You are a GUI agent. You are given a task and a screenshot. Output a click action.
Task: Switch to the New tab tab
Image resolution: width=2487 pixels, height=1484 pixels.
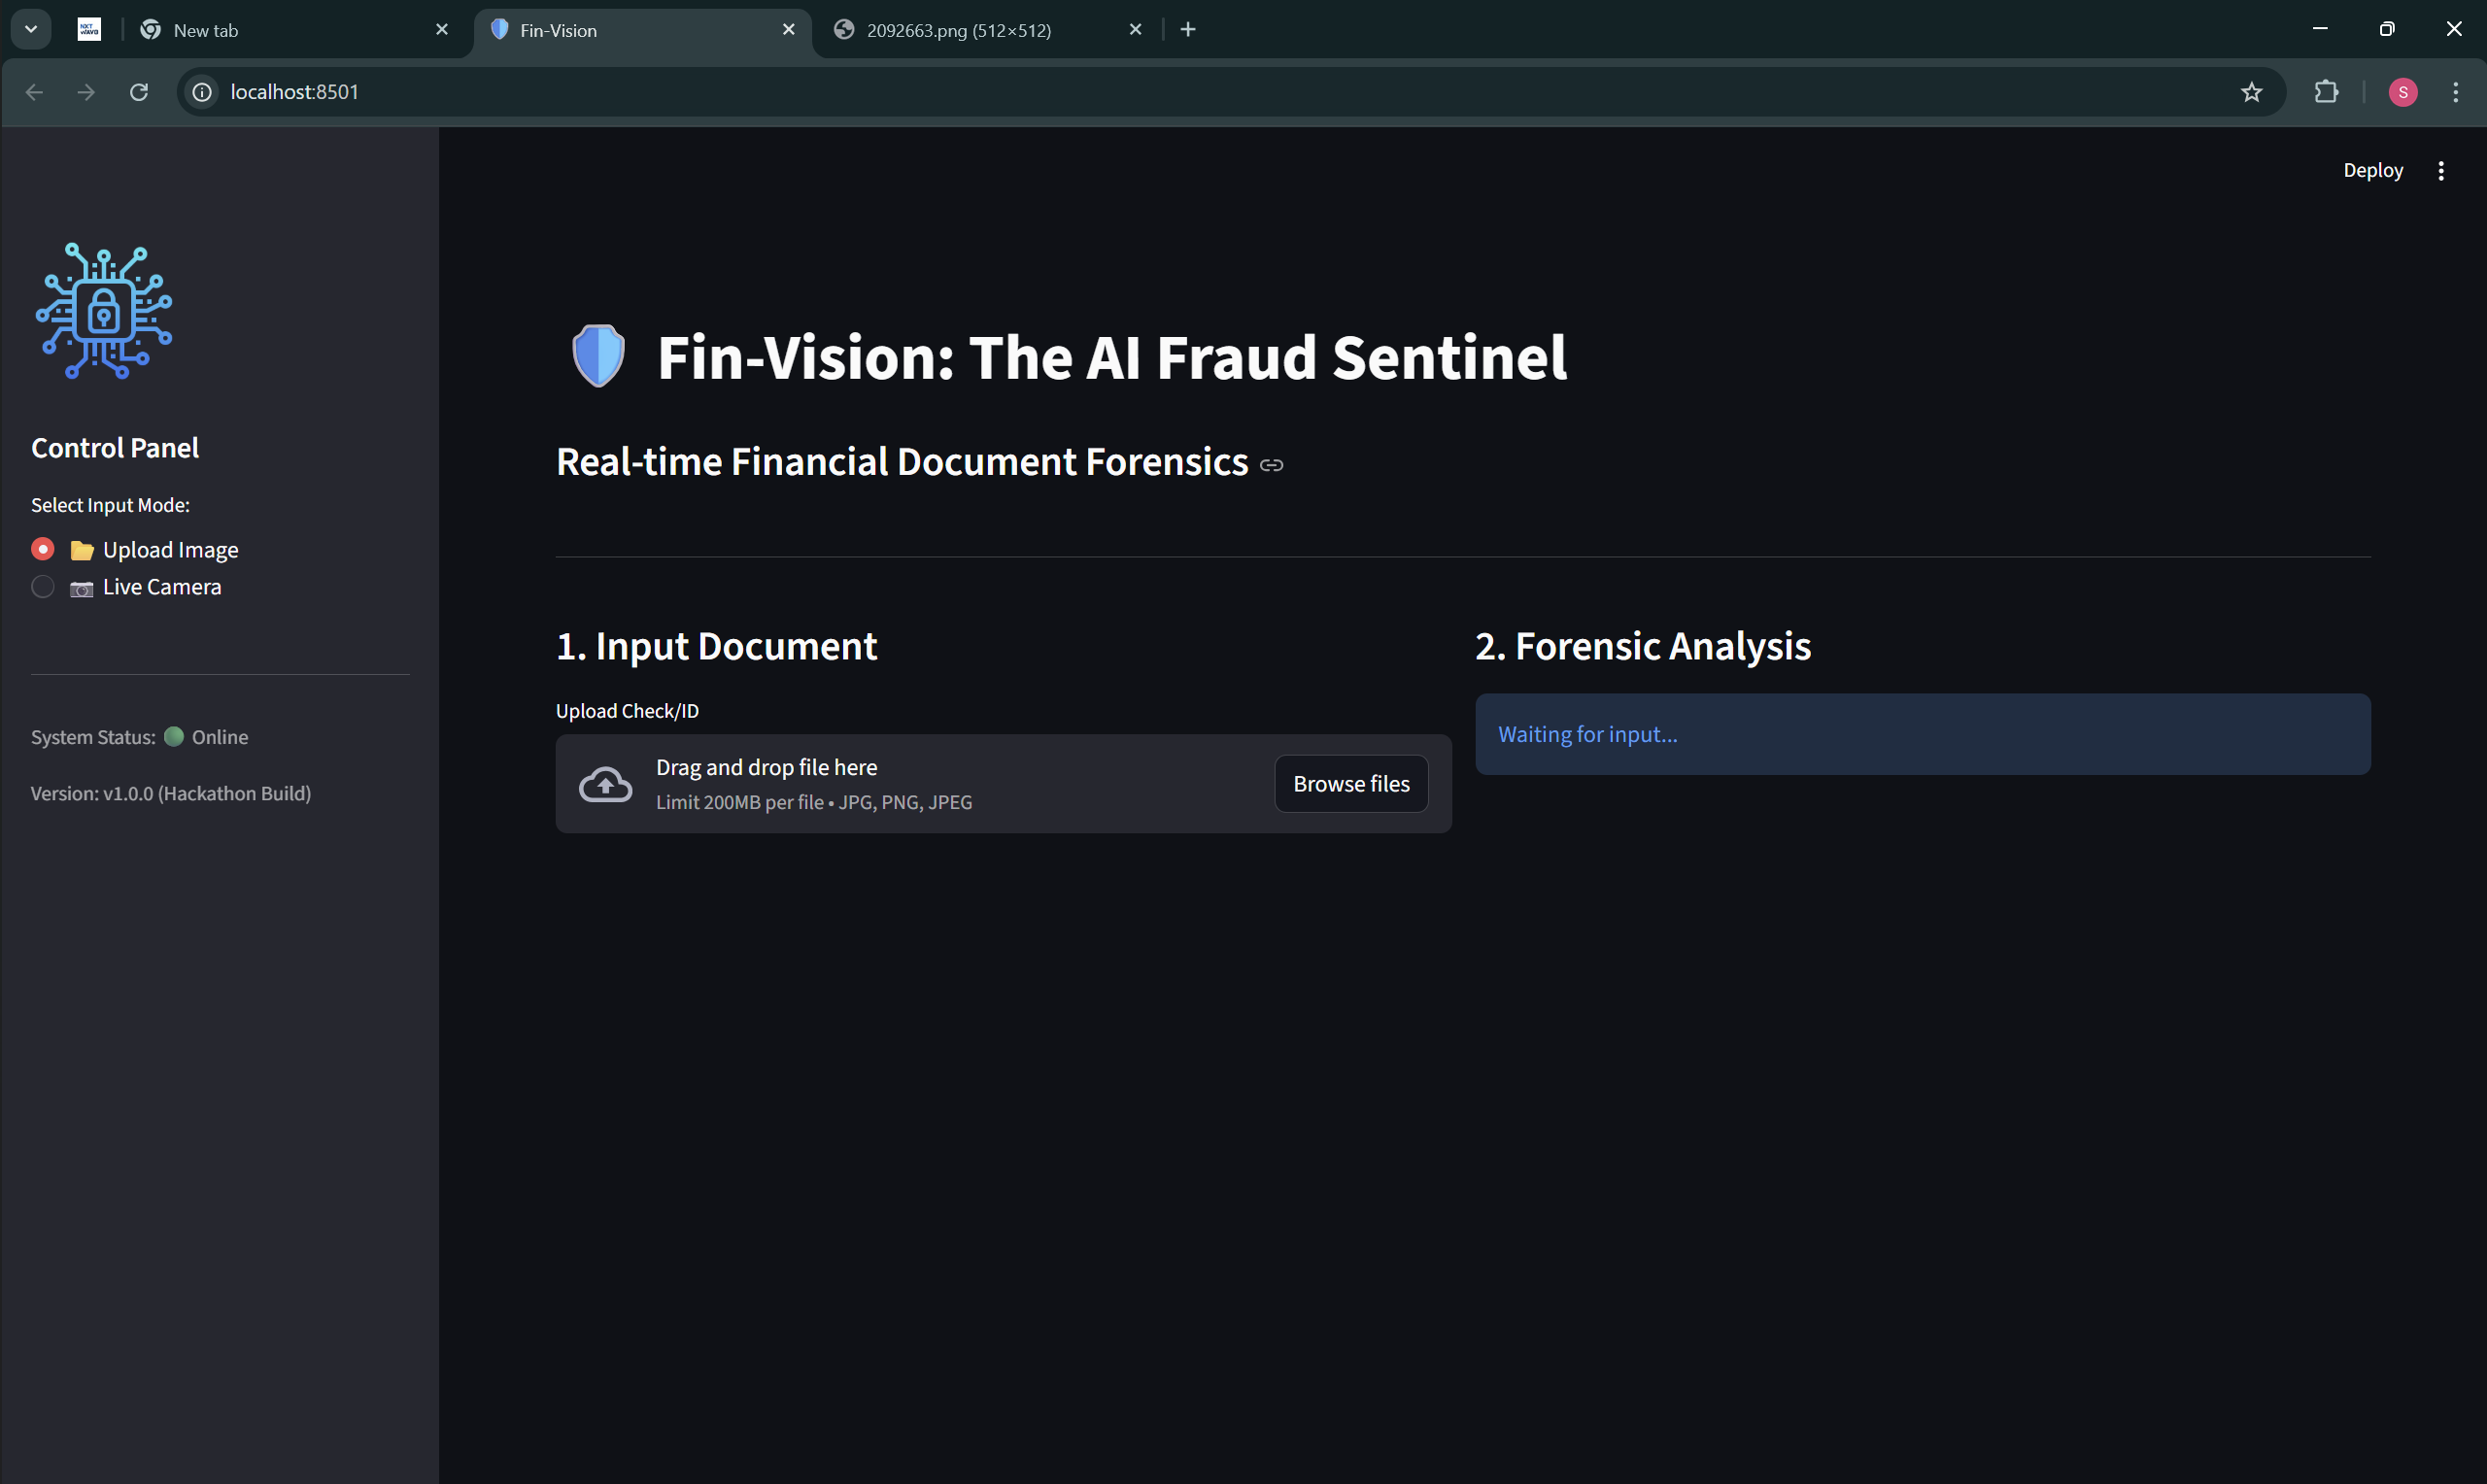(x=205, y=30)
